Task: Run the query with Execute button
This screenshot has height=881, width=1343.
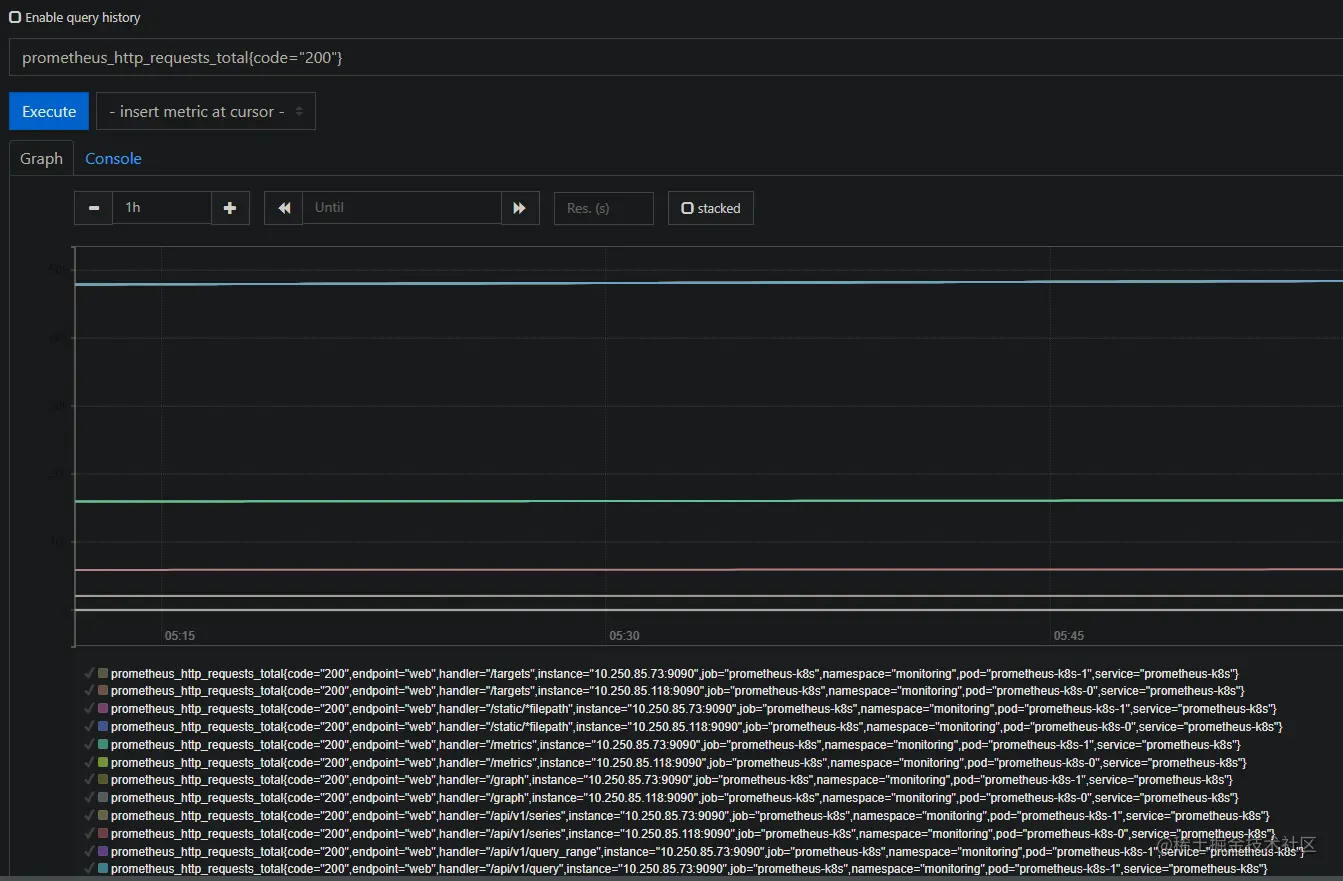Action: [49, 111]
